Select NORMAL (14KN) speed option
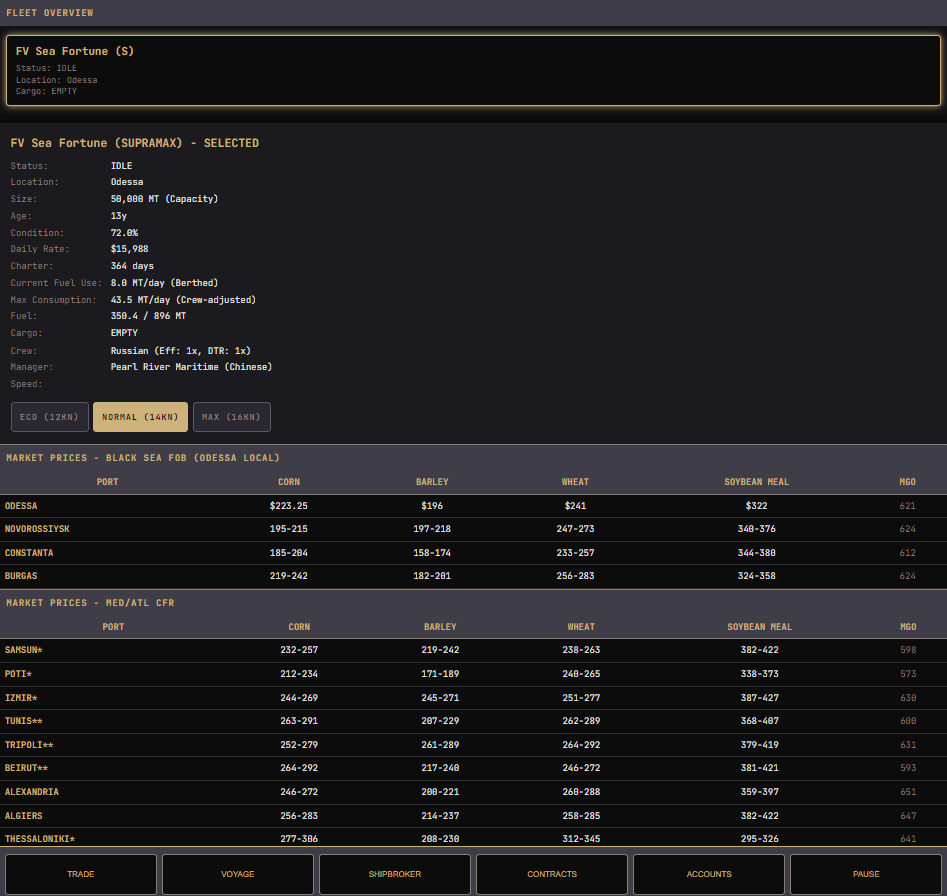 pyautogui.click(x=140, y=417)
